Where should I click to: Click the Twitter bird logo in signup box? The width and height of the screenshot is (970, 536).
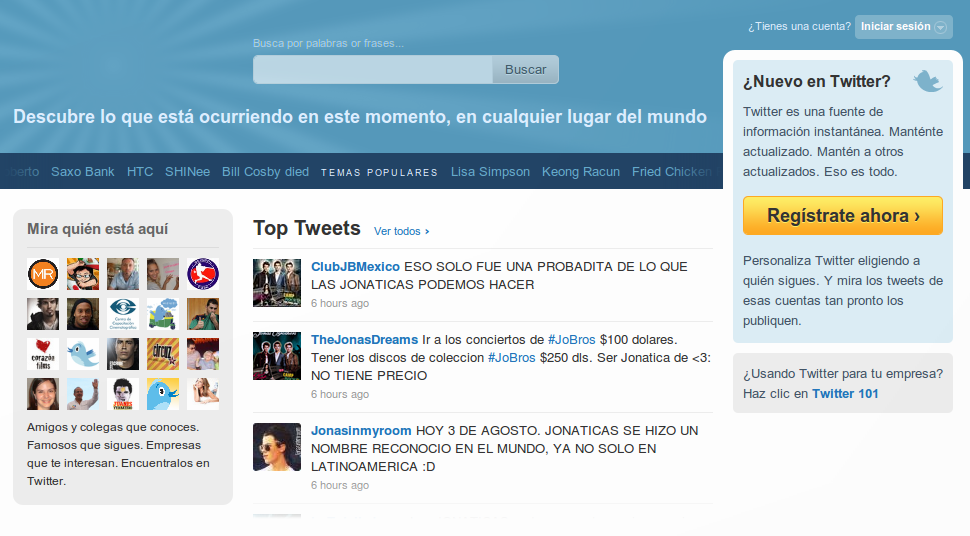point(927,81)
